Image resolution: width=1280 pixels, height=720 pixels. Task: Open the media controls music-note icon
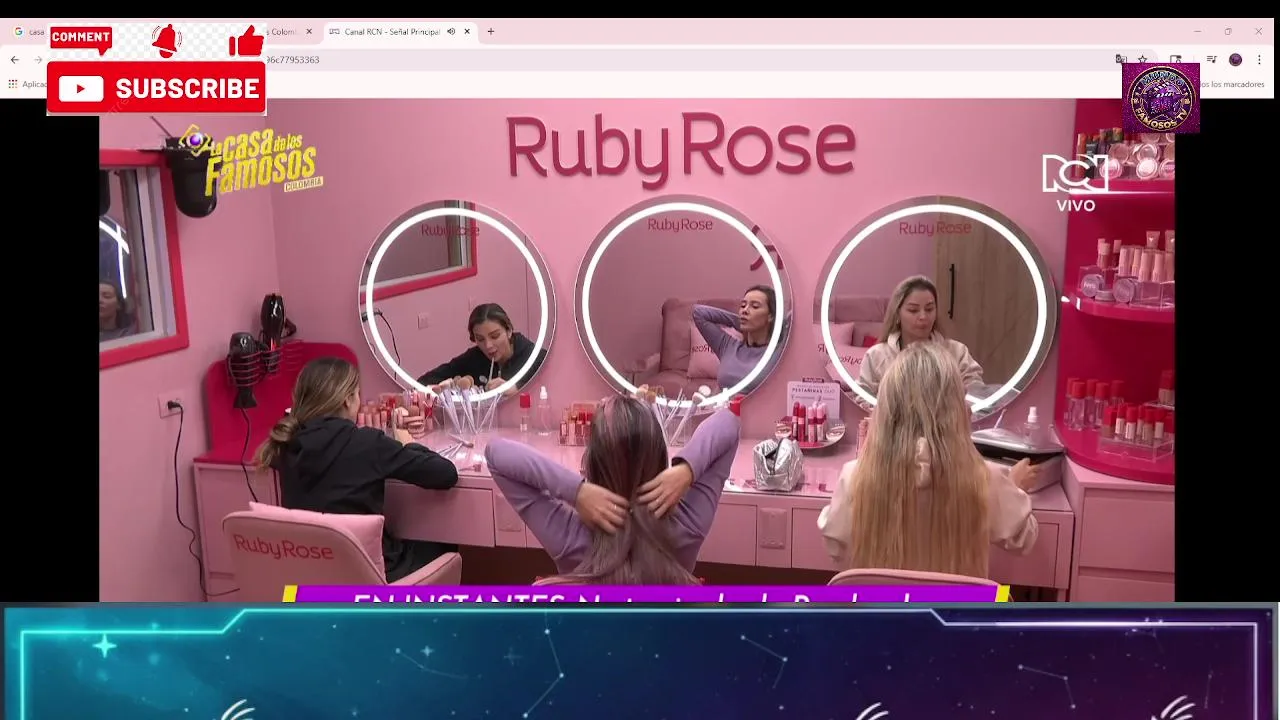tap(1212, 60)
